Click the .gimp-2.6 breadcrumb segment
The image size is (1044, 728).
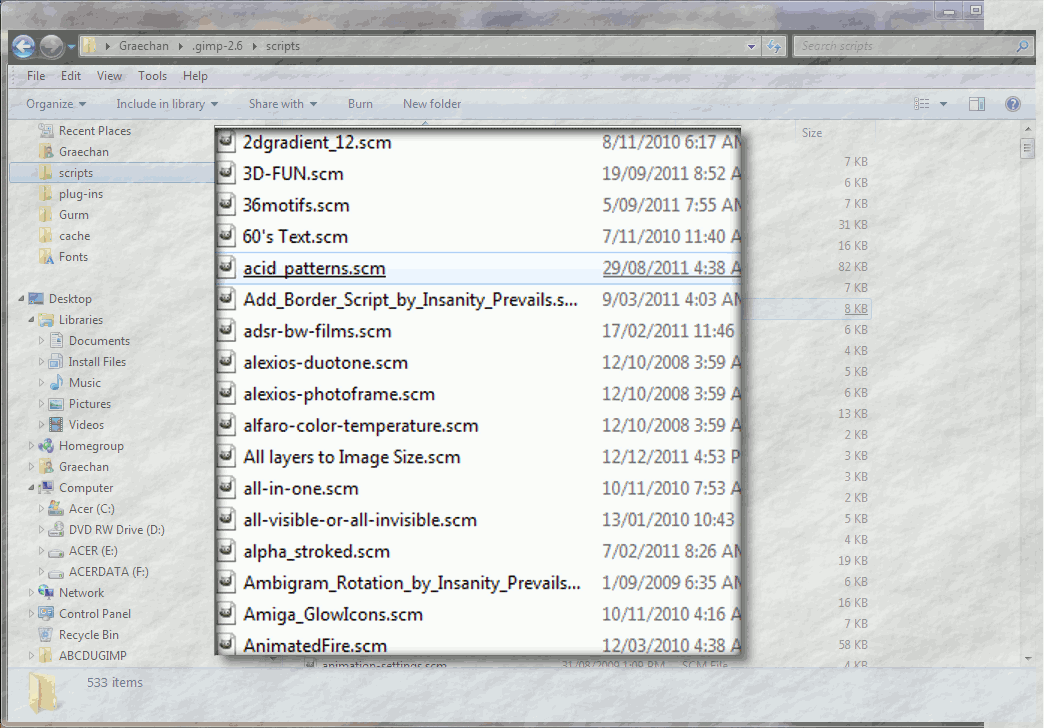coord(217,46)
